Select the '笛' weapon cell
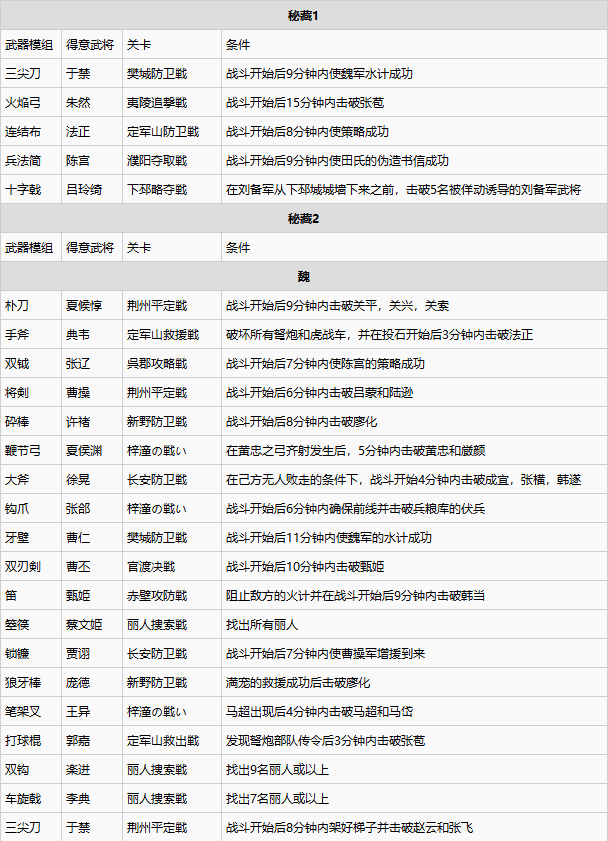Viewport: 608px width, 841px height. click(31, 595)
